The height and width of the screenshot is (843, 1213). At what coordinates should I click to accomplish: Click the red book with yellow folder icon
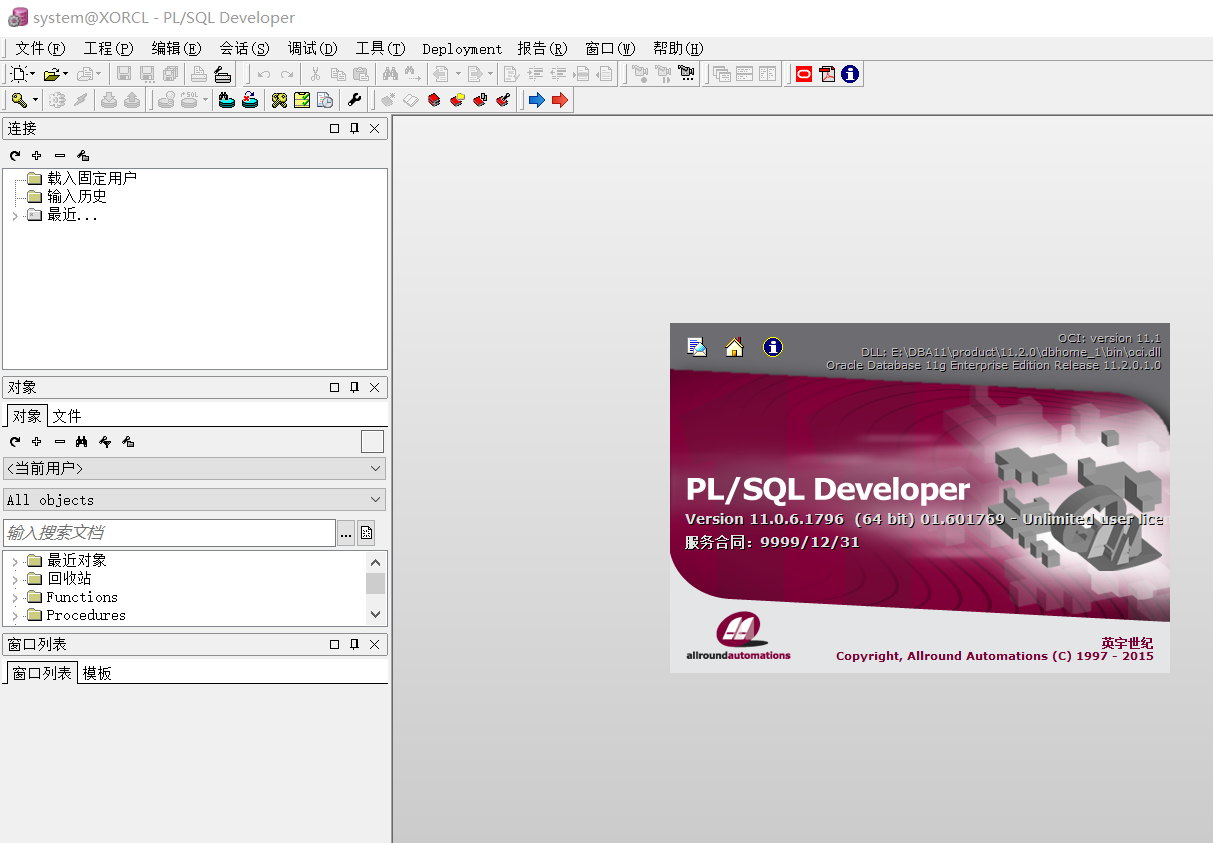tap(457, 100)
